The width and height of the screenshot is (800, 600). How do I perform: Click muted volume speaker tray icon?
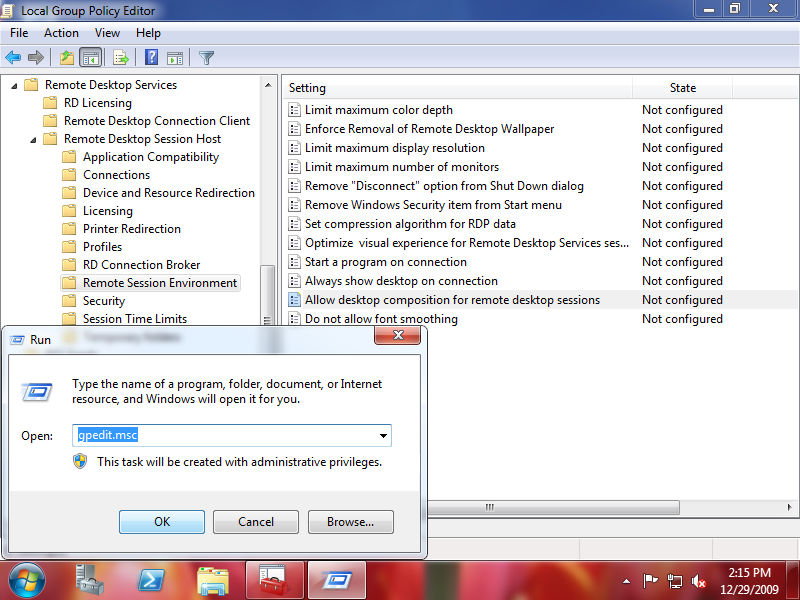[698, 581]
